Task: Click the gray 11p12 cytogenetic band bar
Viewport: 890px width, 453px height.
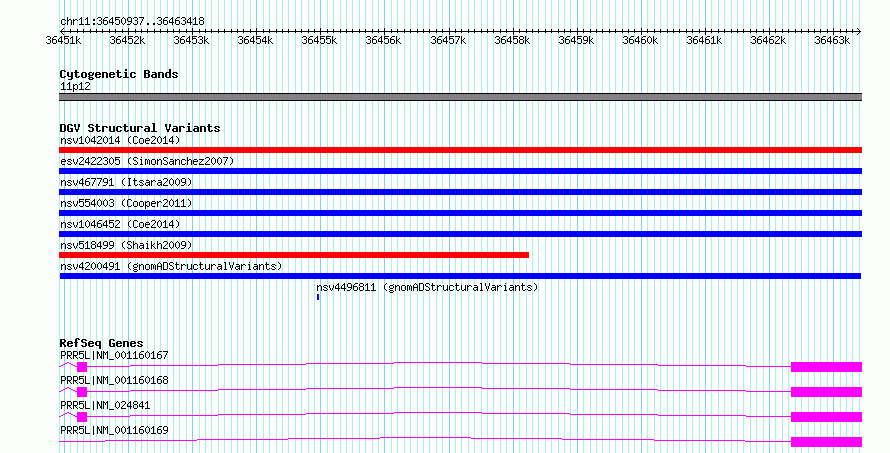Action: tap(460, 97)
